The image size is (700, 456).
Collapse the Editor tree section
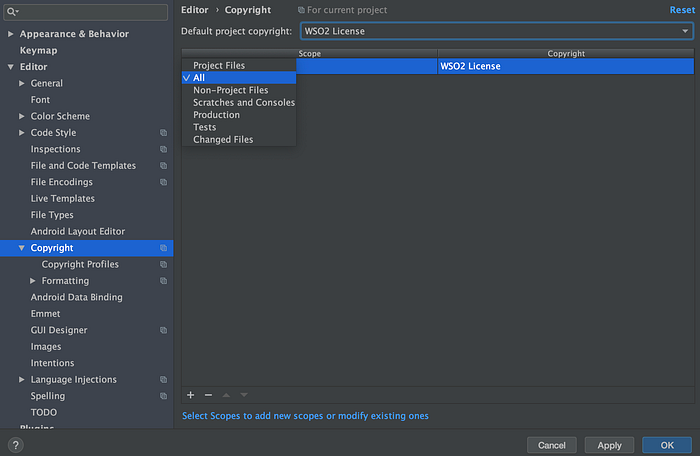[11, 67]
